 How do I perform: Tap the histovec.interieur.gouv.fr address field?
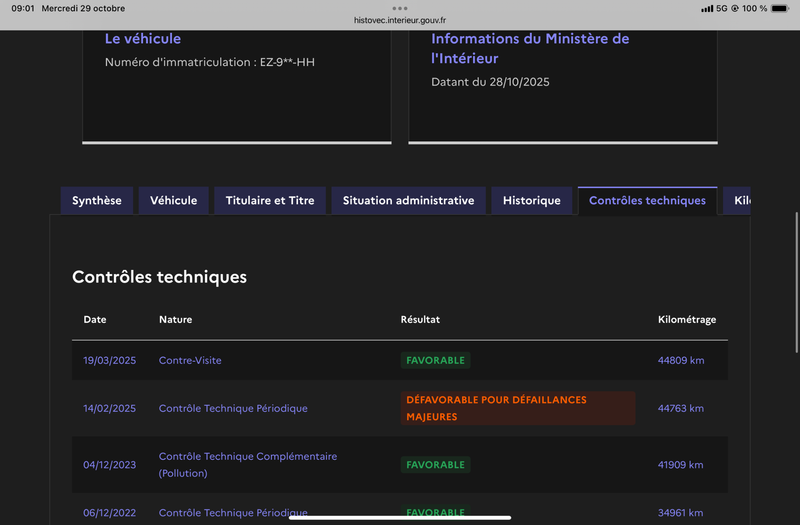coord(400,20)
